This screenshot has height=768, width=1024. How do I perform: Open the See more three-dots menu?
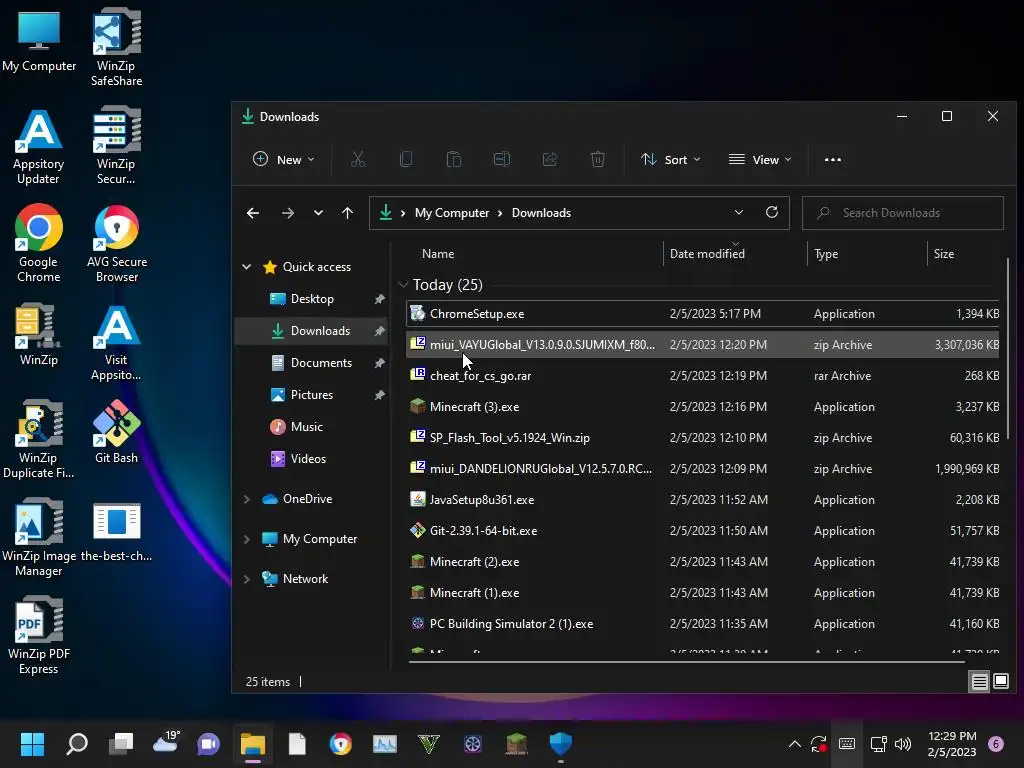click(x=833, y=159)
